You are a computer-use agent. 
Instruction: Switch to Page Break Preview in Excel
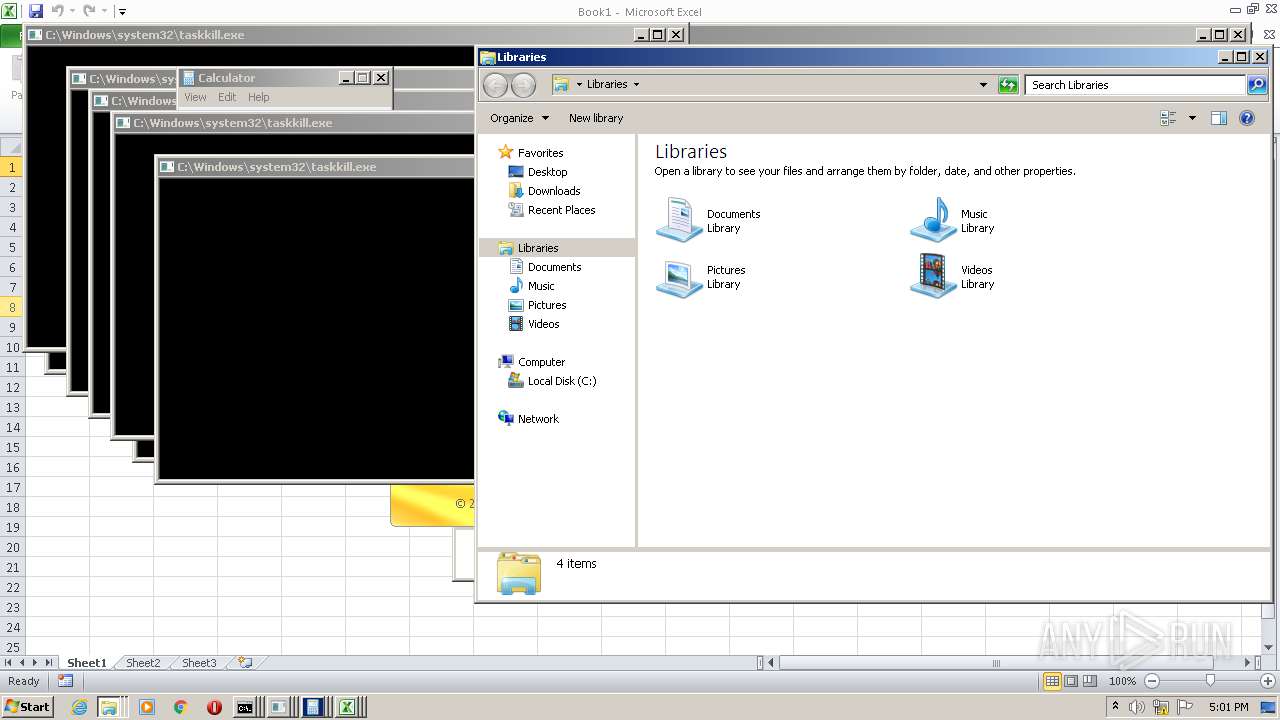pyautogui.click(x=1090, y=681)
